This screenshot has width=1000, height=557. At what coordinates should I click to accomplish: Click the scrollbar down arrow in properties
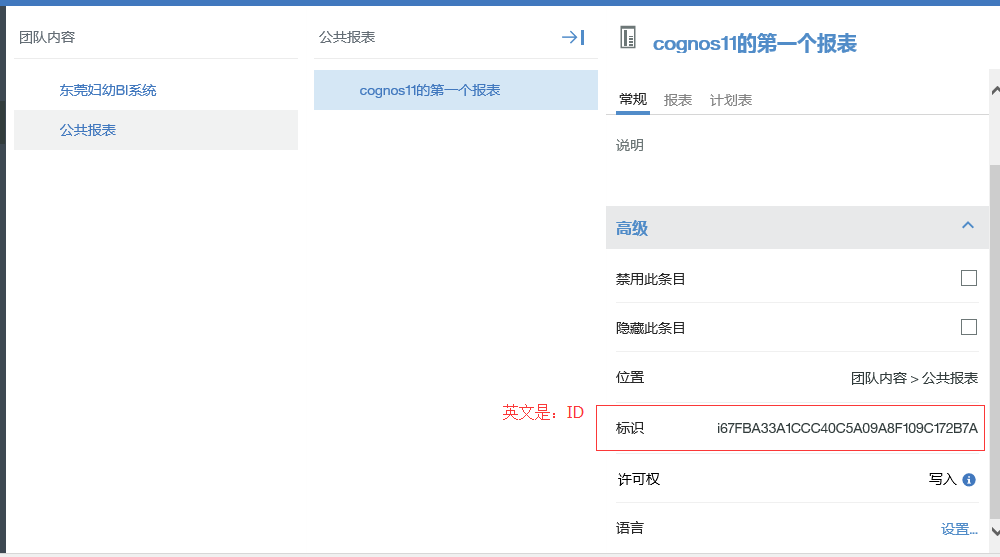point(995,531)
